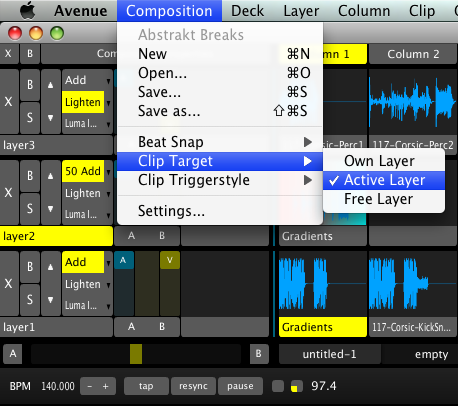
Task: Click the yellow V indicator on layer1
Action: (x=170, y=260)
